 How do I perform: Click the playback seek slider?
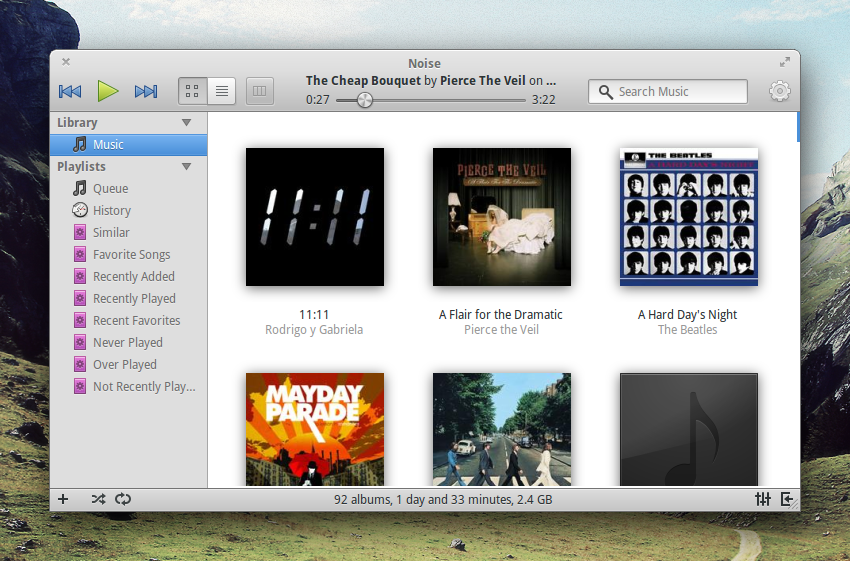[x=430, y=100]
